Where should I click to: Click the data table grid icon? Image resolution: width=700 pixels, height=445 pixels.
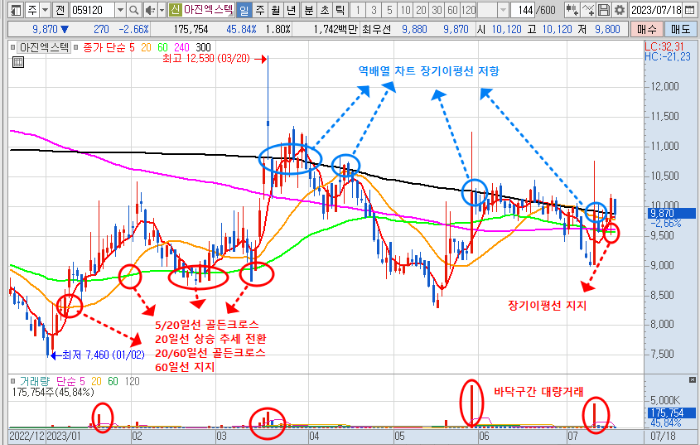tap(18, 62)
